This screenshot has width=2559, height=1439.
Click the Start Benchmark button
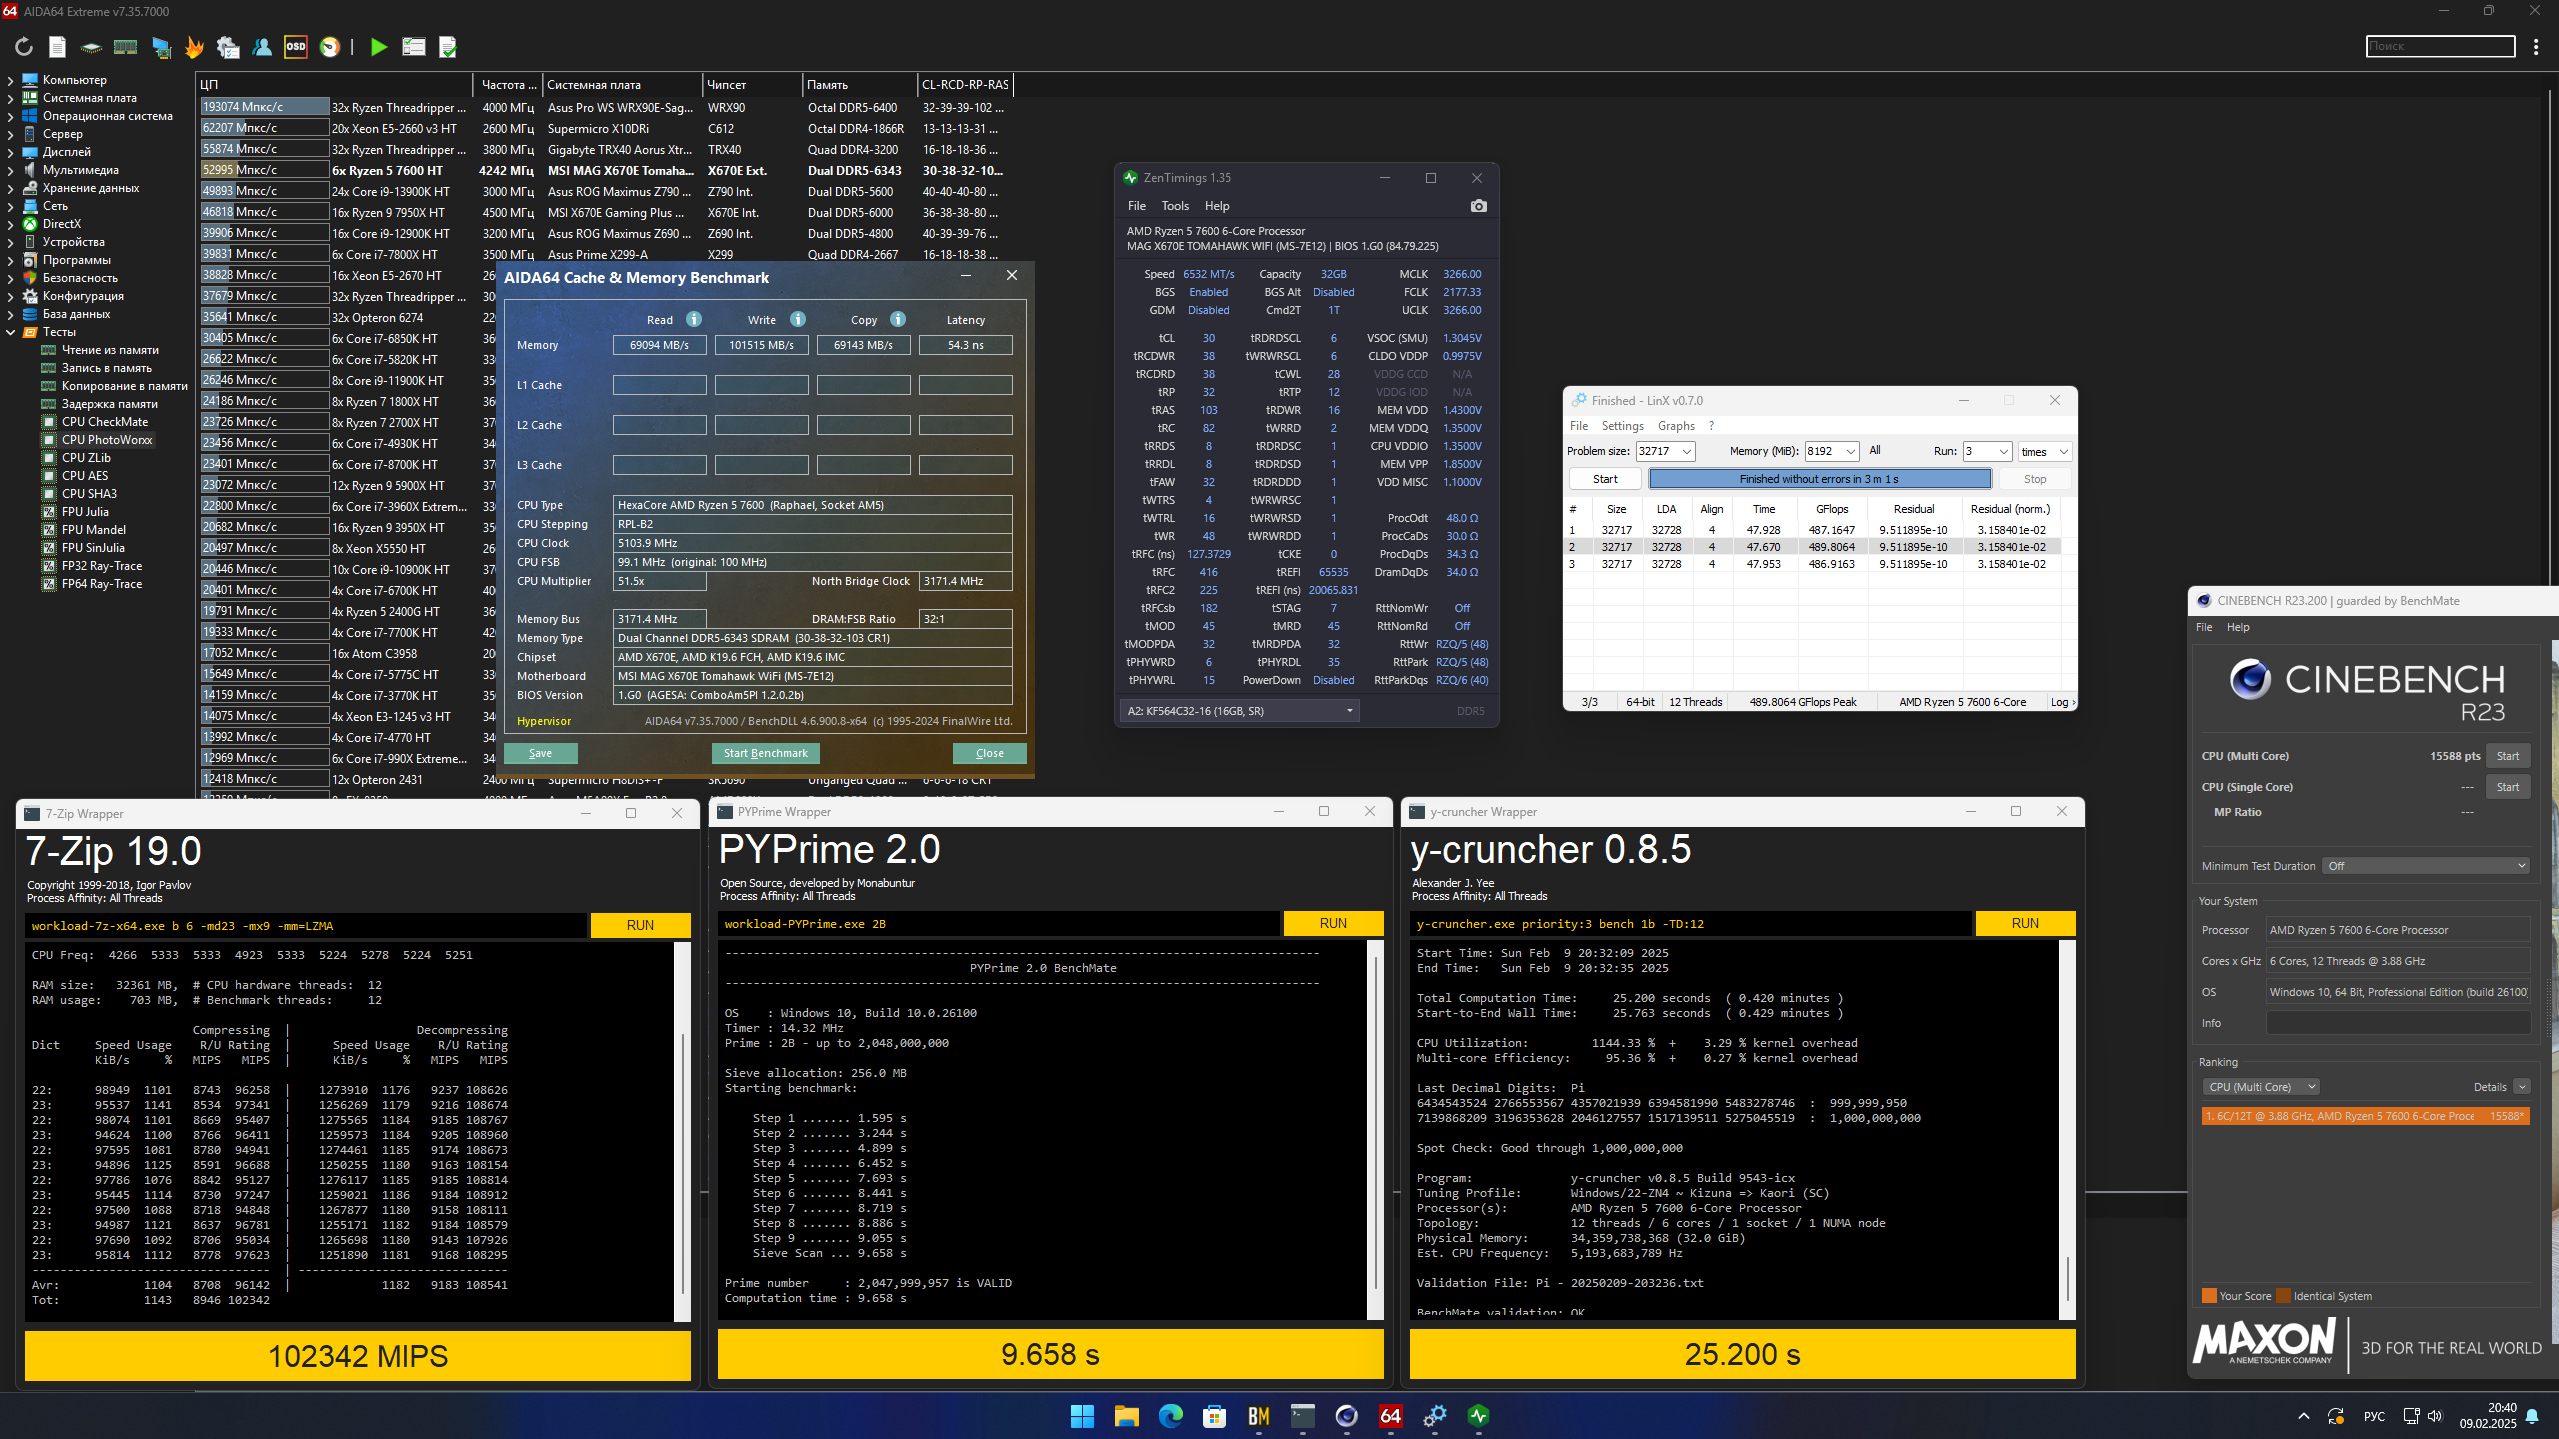pos(765,753)
